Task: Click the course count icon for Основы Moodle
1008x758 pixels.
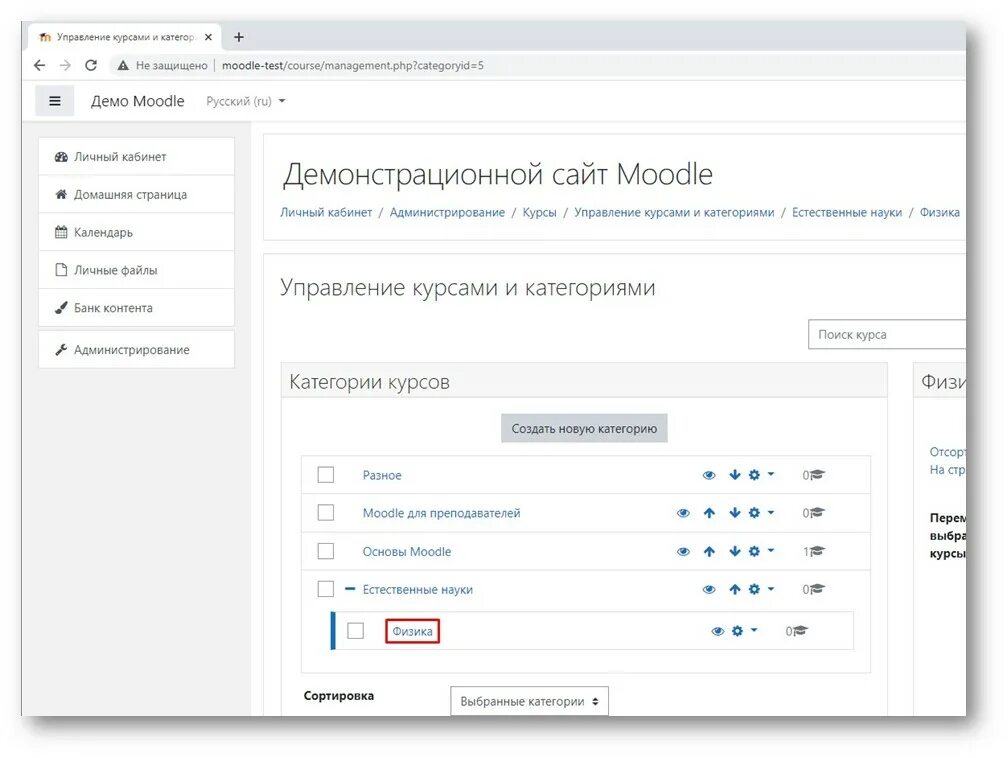Action: tap(817, 552)
